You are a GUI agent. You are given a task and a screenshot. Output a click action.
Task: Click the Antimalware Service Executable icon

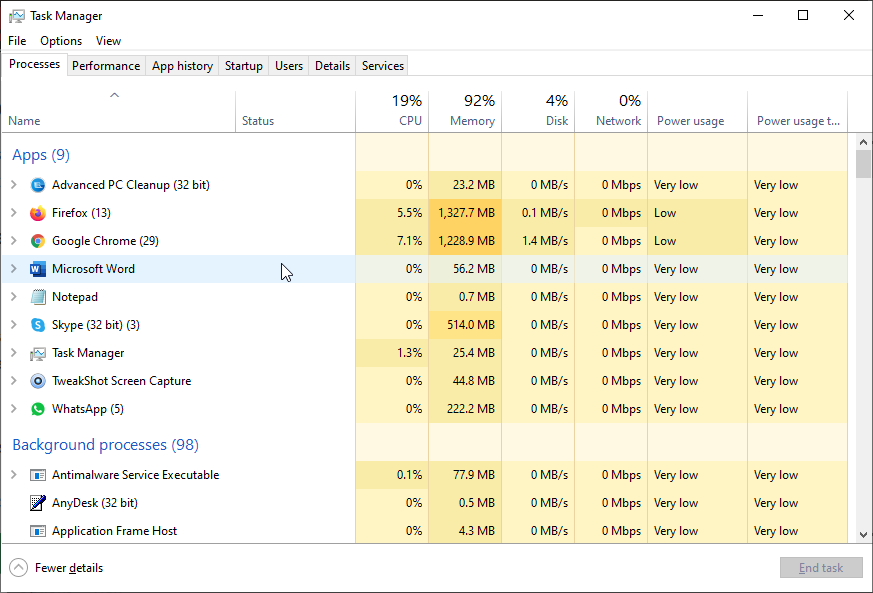pos(38,475)
